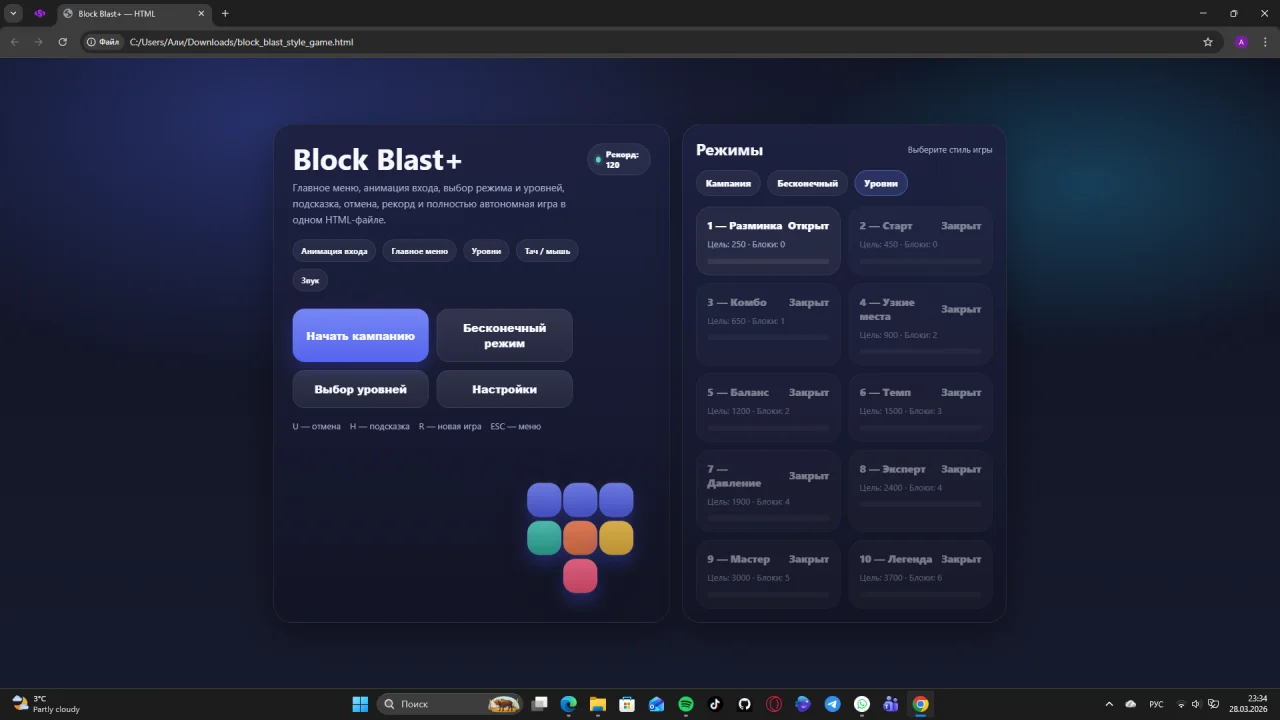Select locked level 10 — Легенда

coord(920,574)
